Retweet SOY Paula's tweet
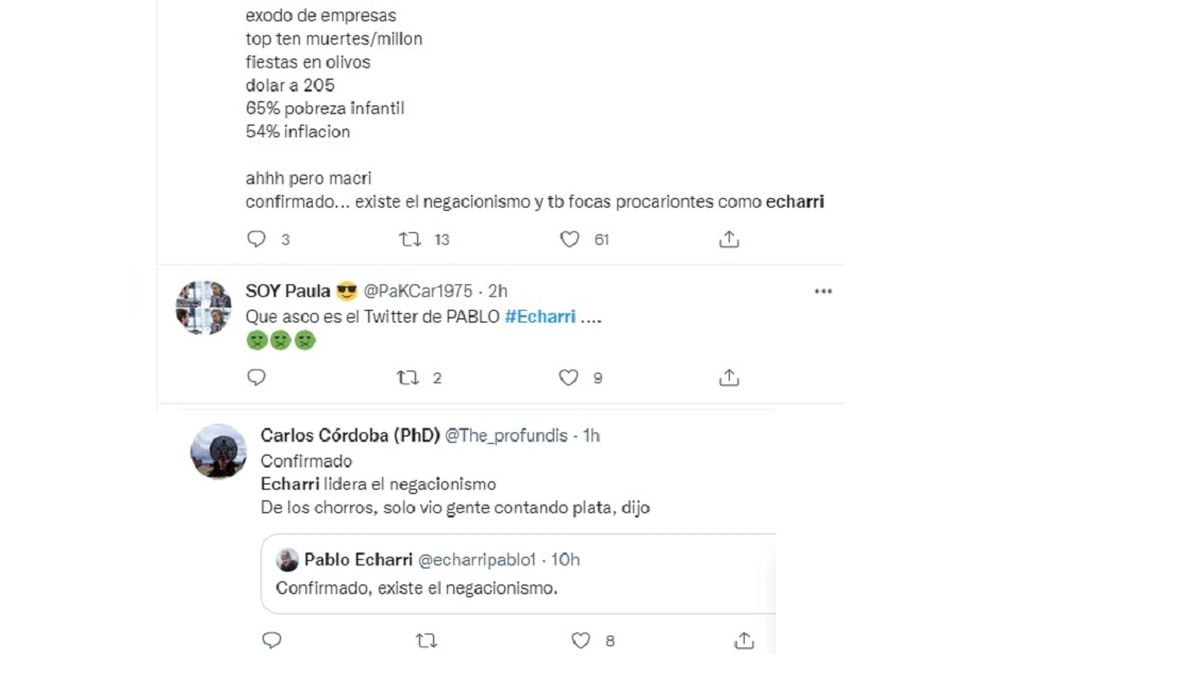The width and height of the screenshot is (1200, 675). coord(408,377)
